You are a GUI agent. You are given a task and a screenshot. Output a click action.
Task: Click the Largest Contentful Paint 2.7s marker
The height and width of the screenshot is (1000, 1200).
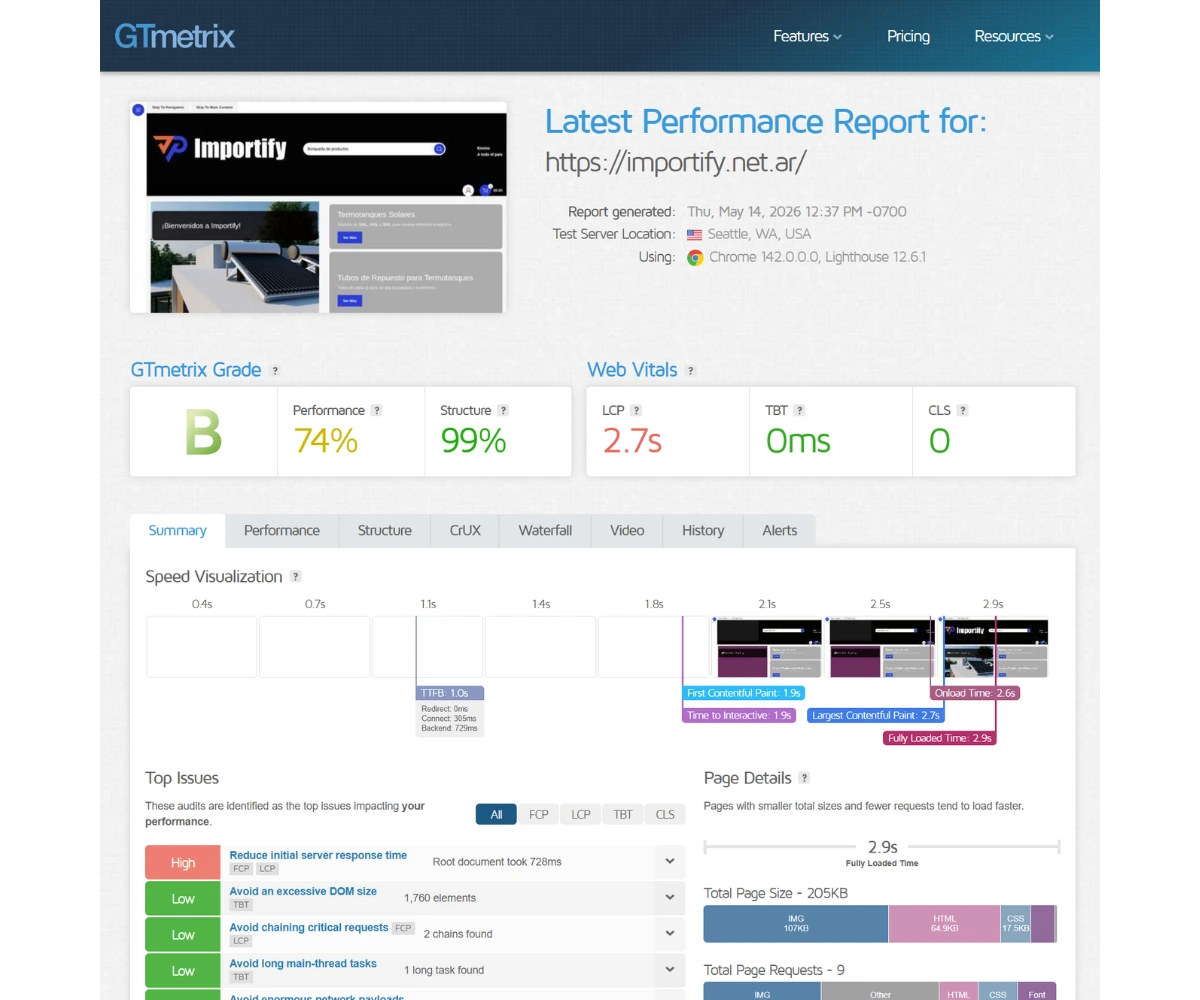[876, 715]
